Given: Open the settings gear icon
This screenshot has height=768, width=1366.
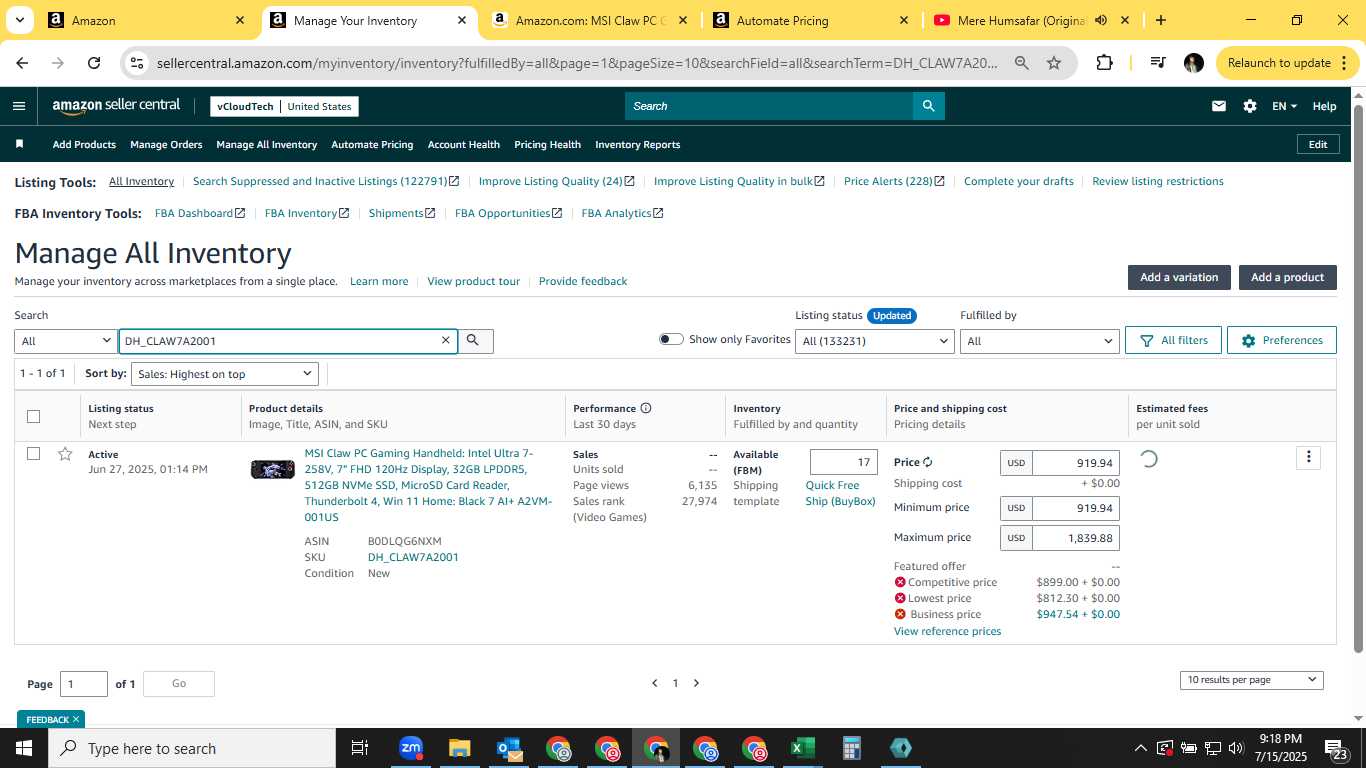Looking at the screenshot, I should 1249,106.
